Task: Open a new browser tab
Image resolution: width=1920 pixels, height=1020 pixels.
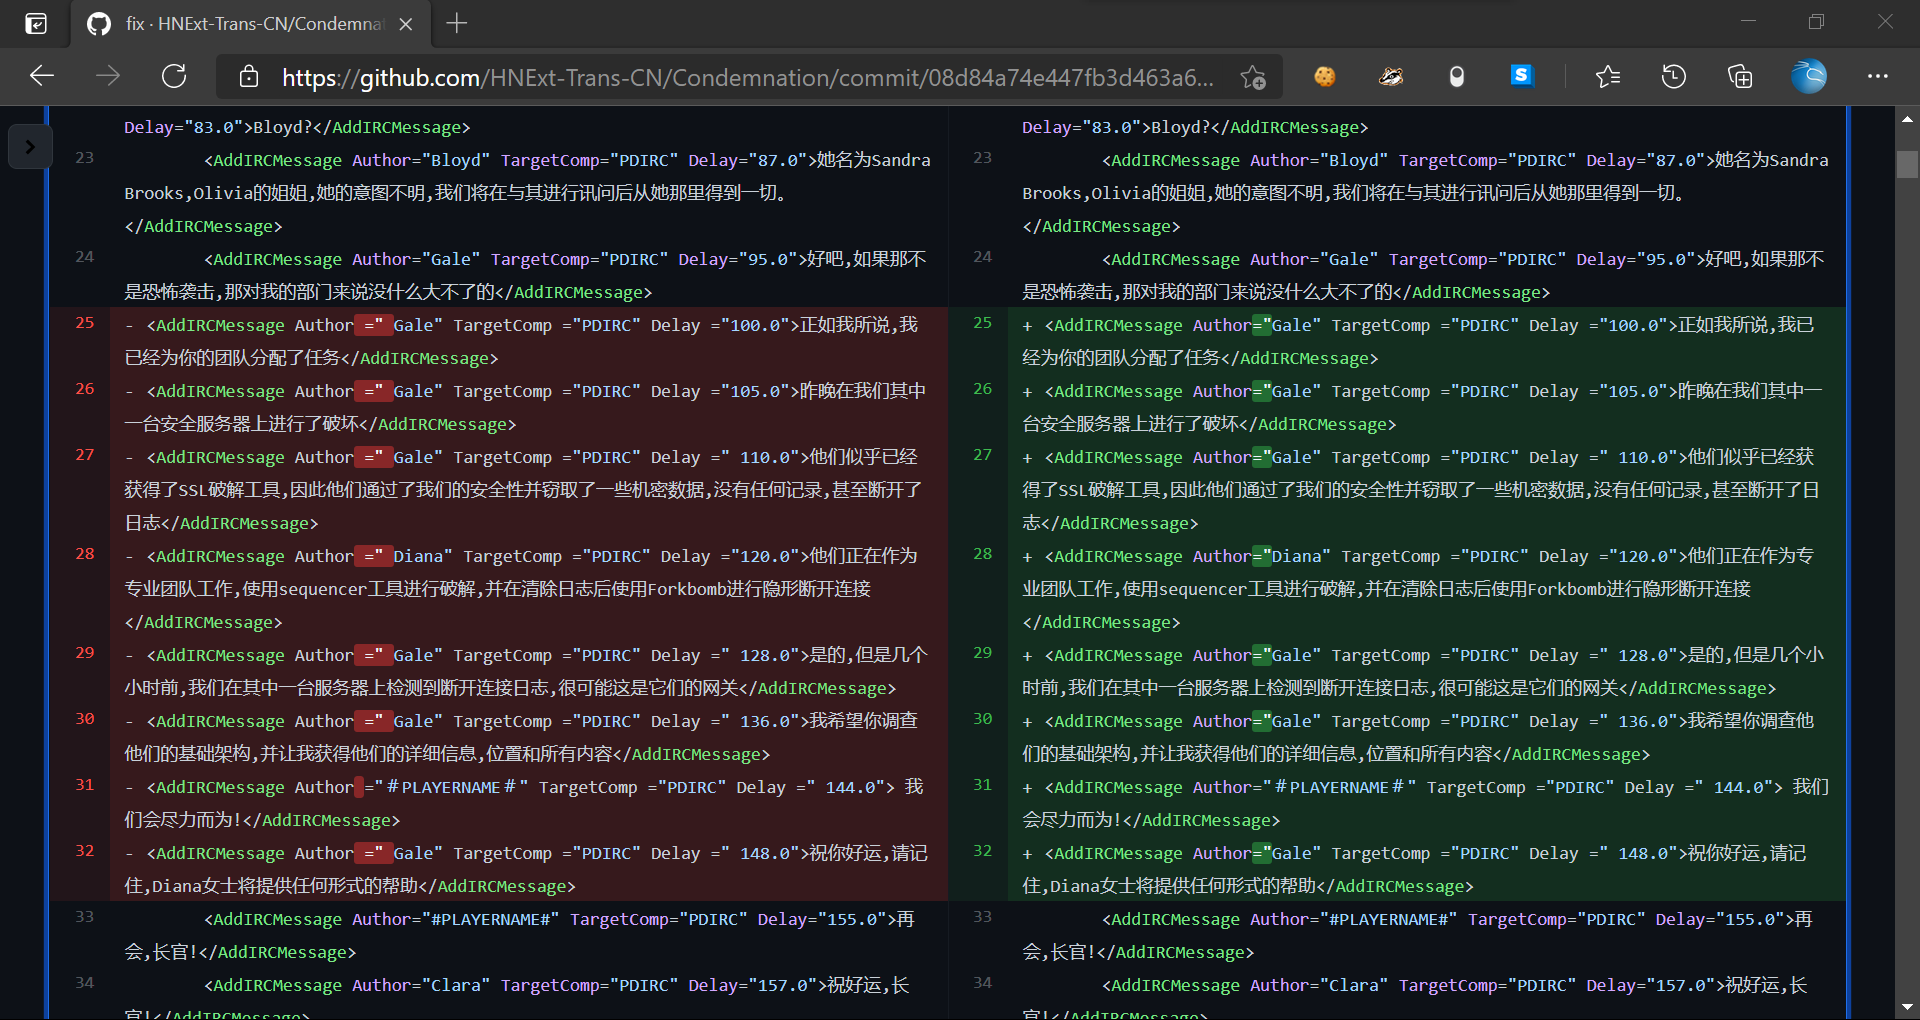Action: point(457,24)
